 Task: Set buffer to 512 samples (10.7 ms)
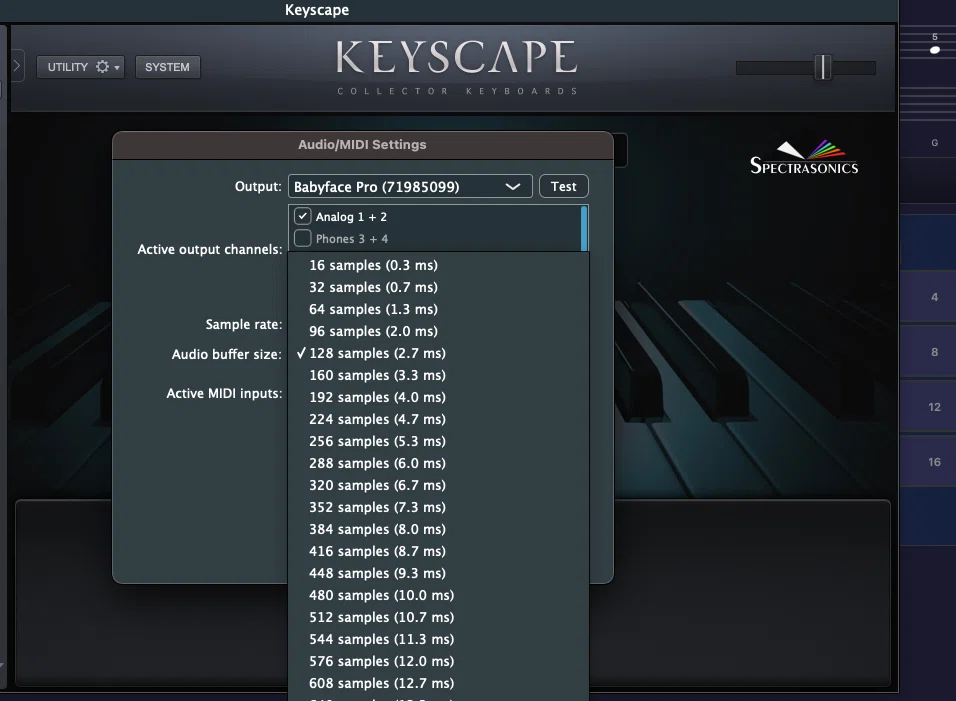(x=438, y=616)
